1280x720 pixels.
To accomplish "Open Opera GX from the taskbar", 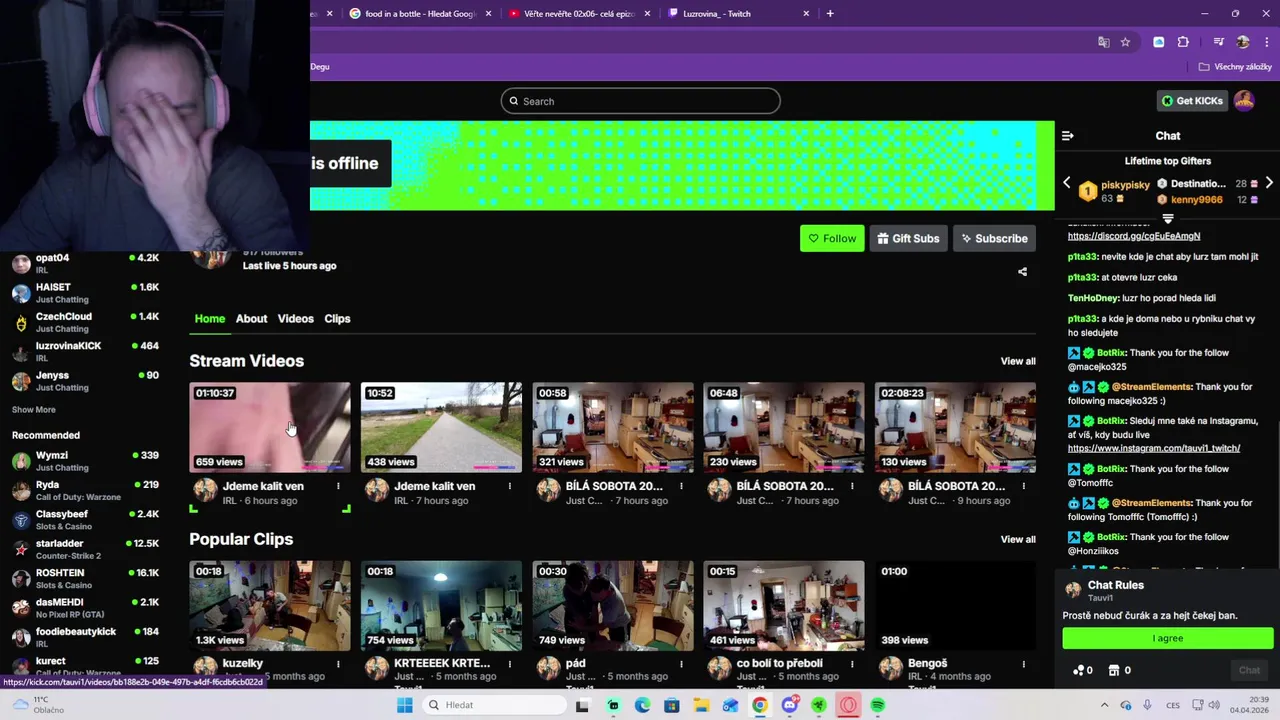I will point(848,705).
